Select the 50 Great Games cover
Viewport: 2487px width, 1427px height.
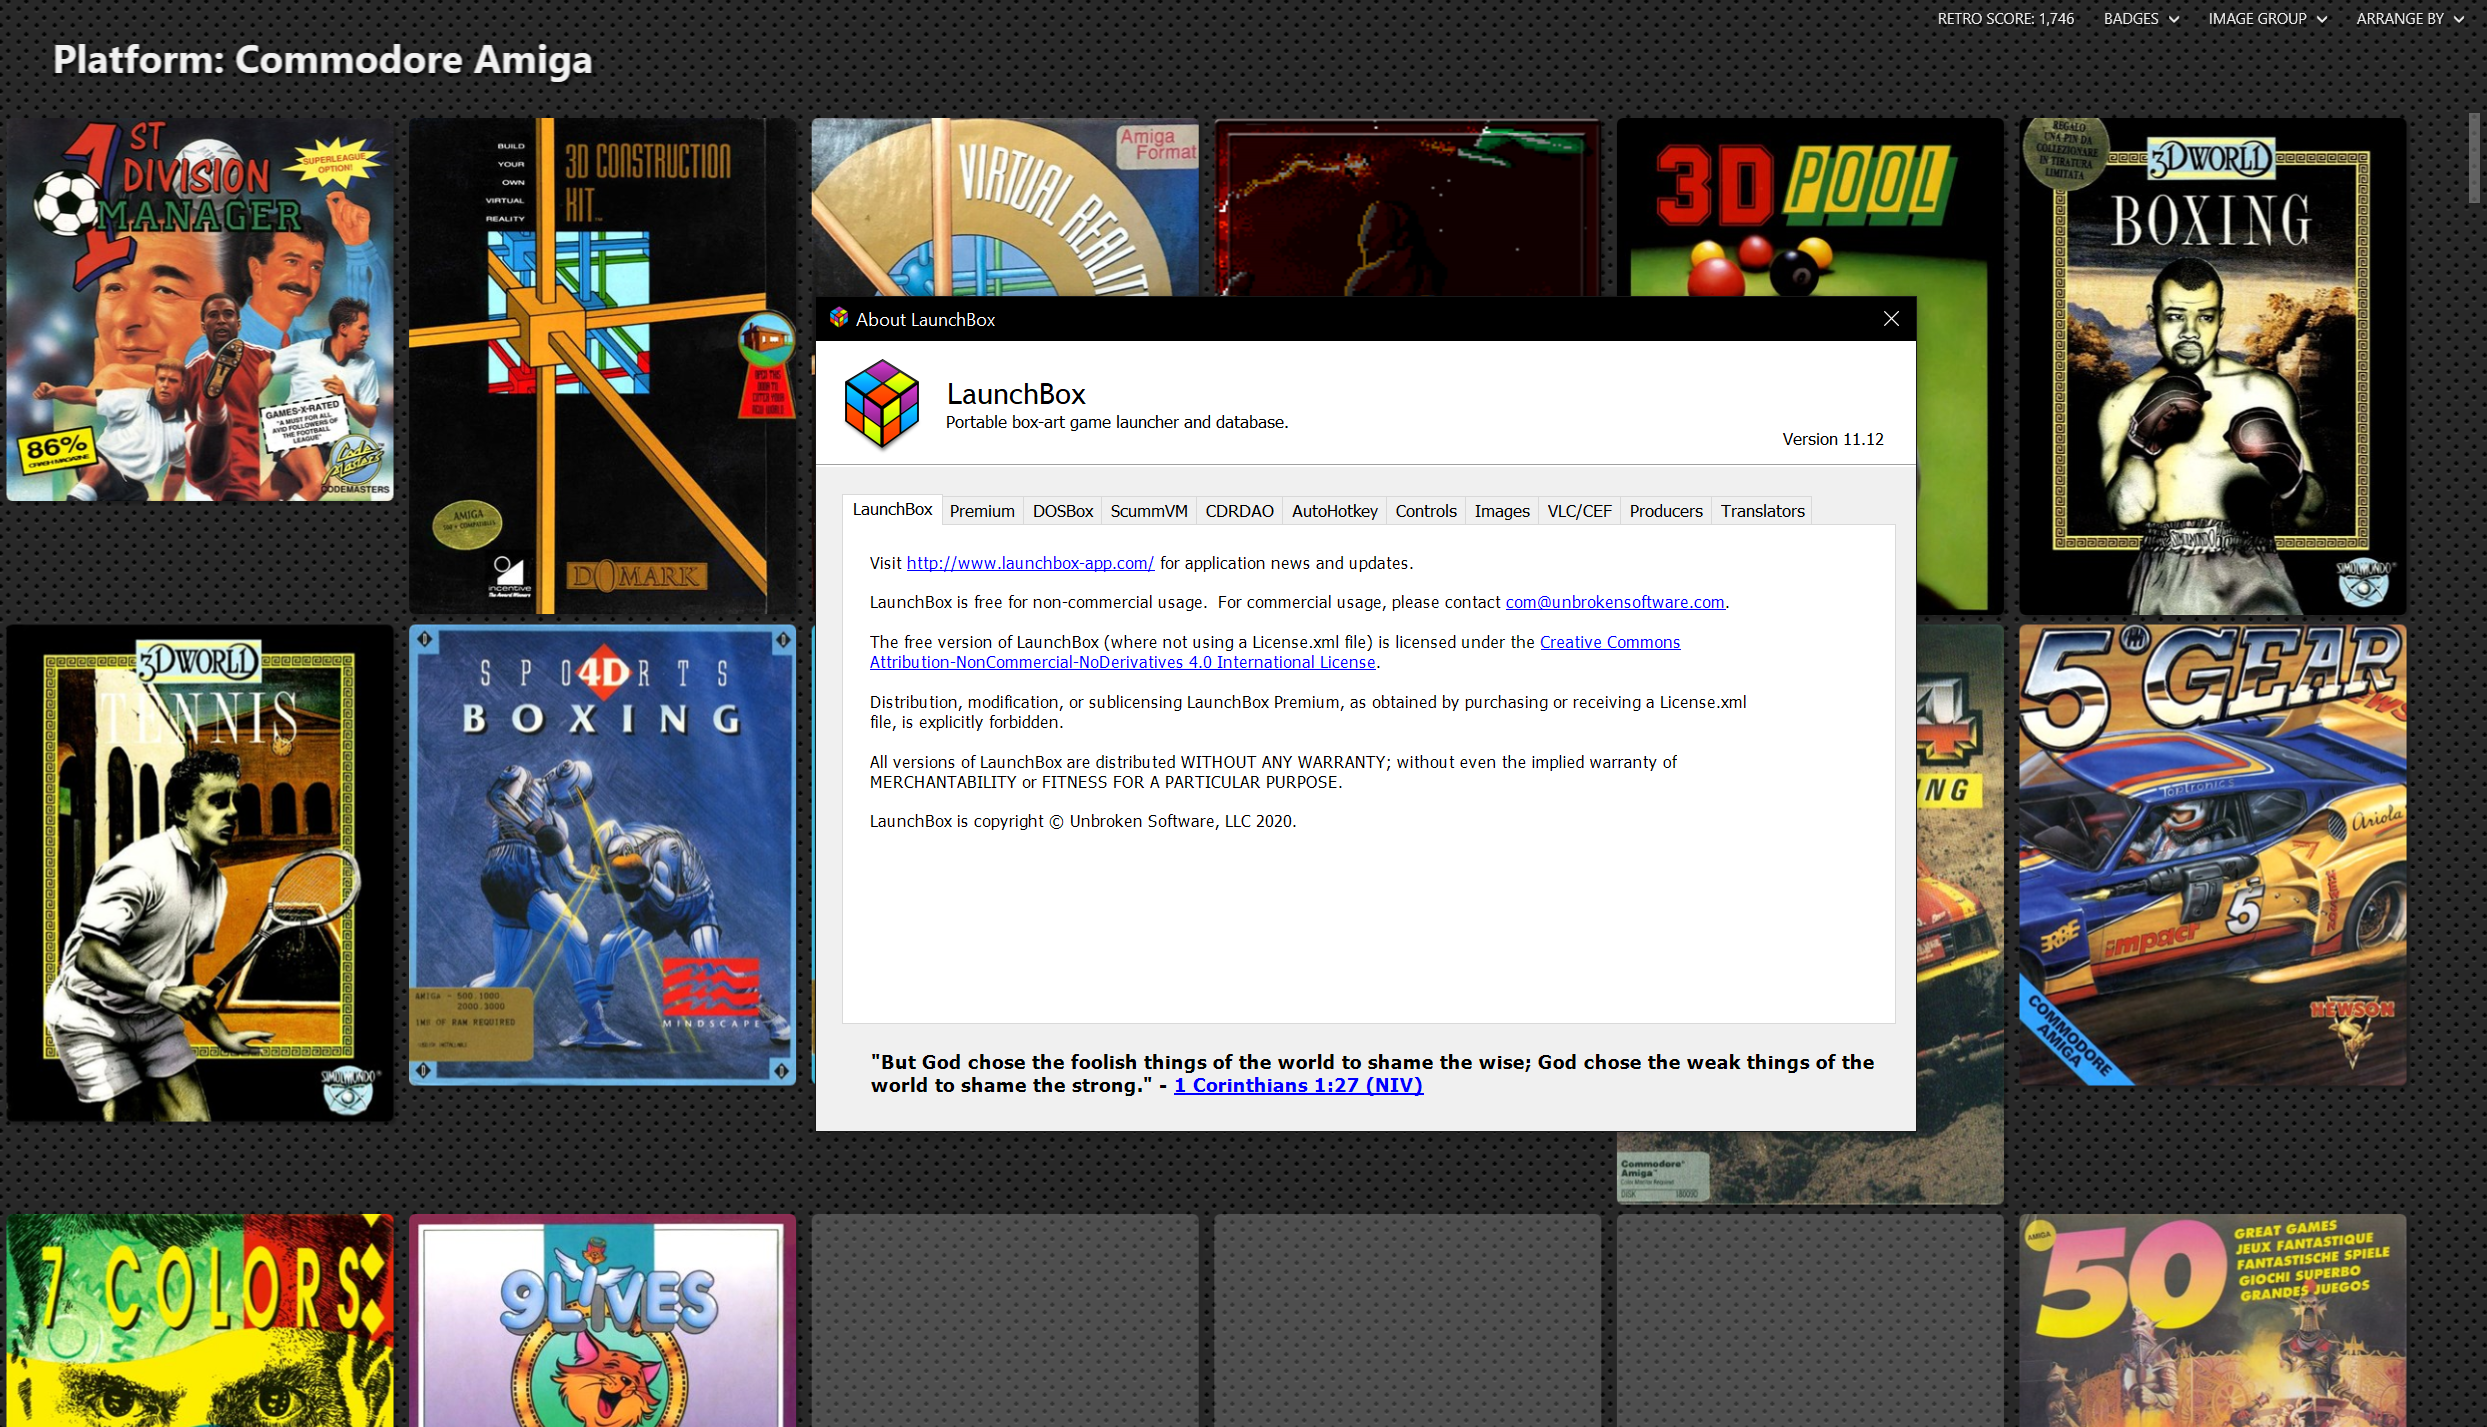pos(2213,1320)
